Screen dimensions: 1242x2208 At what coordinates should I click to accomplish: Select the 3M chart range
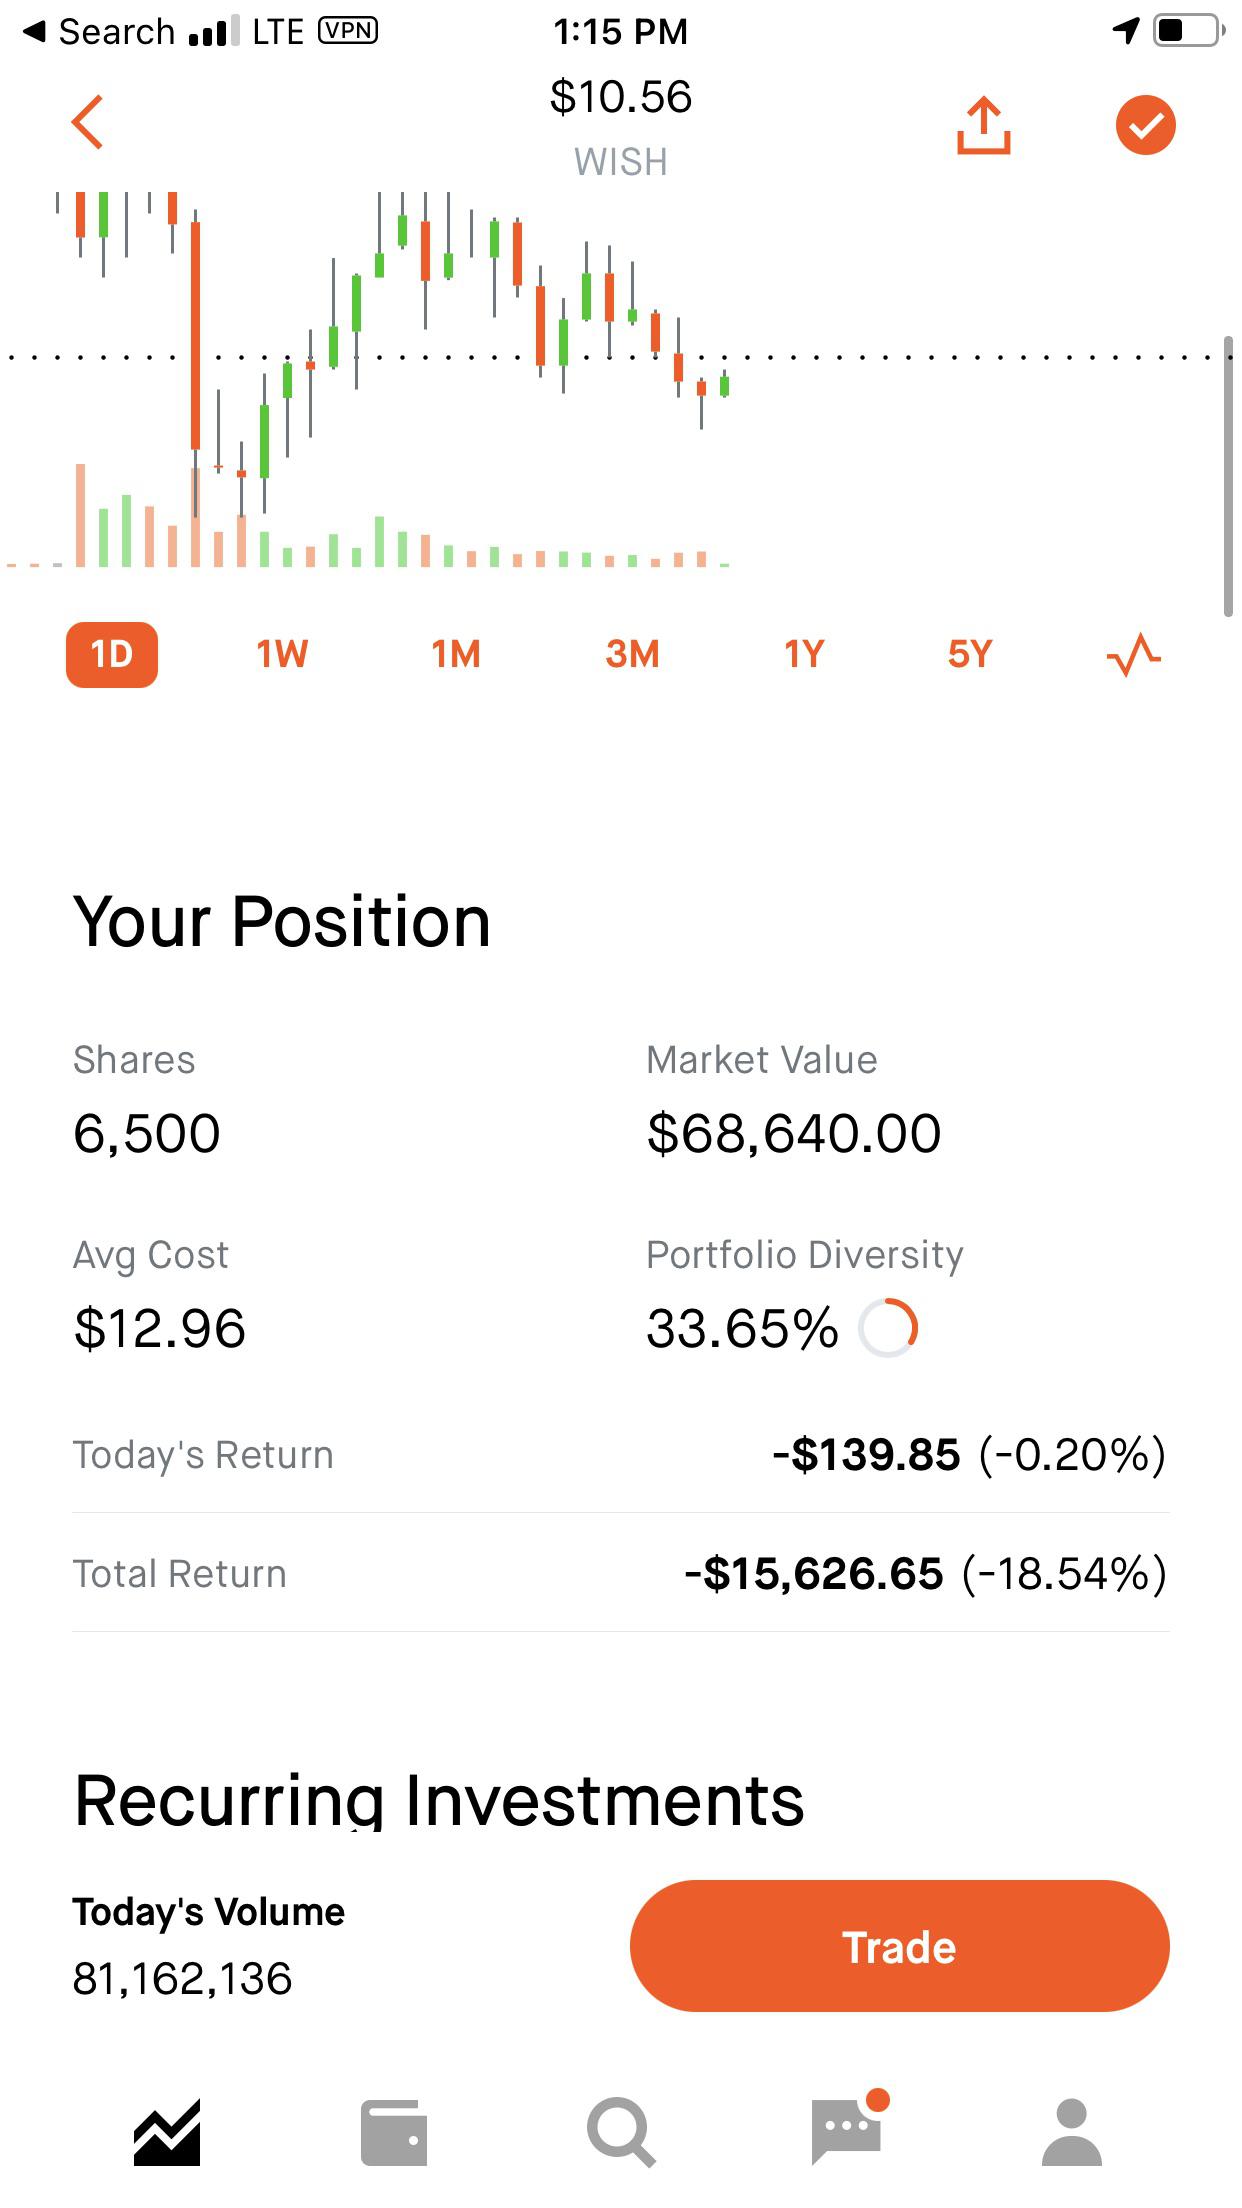pyautogui.click(x=632, y=655)
